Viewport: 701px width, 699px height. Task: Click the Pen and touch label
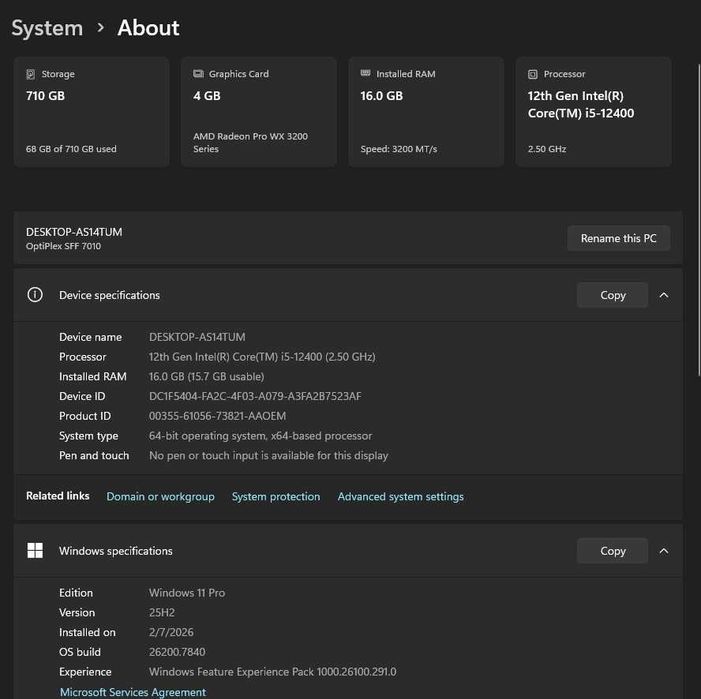(x=94, y=455)
